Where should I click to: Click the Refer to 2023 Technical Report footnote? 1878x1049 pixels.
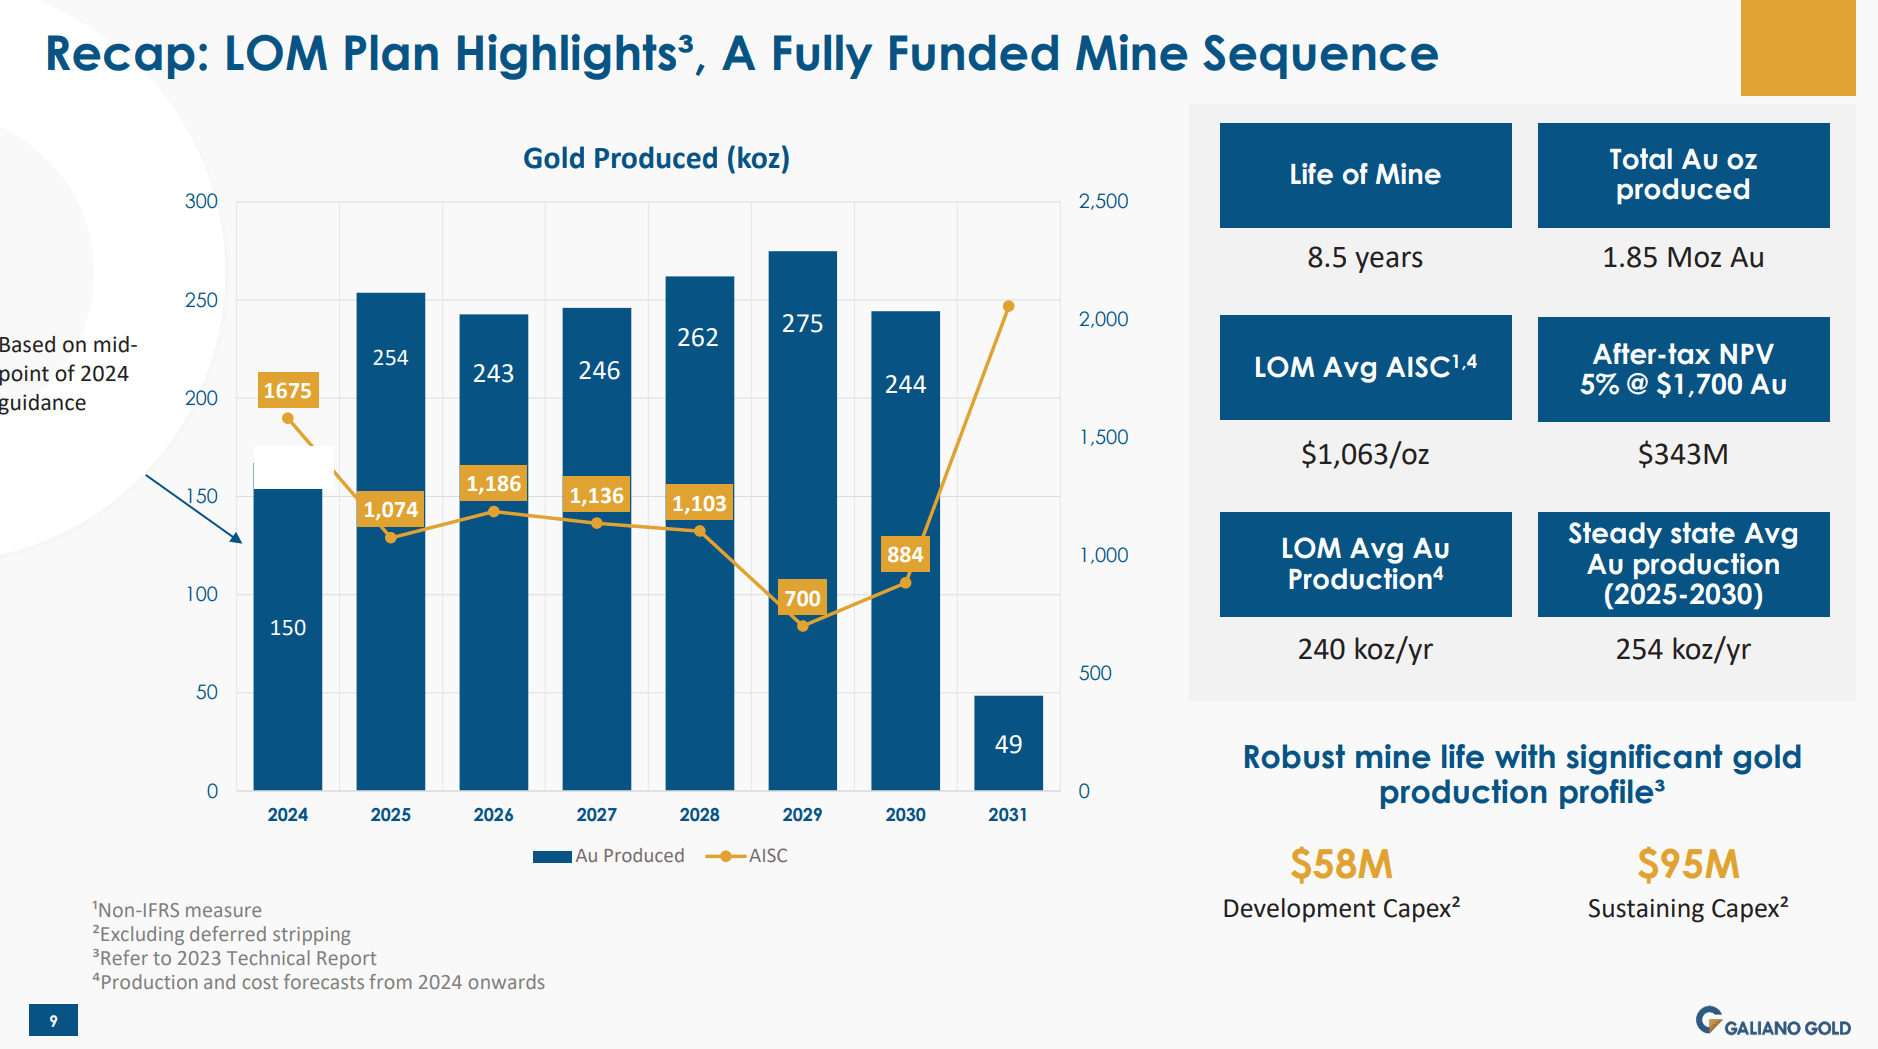pos(234,958)
